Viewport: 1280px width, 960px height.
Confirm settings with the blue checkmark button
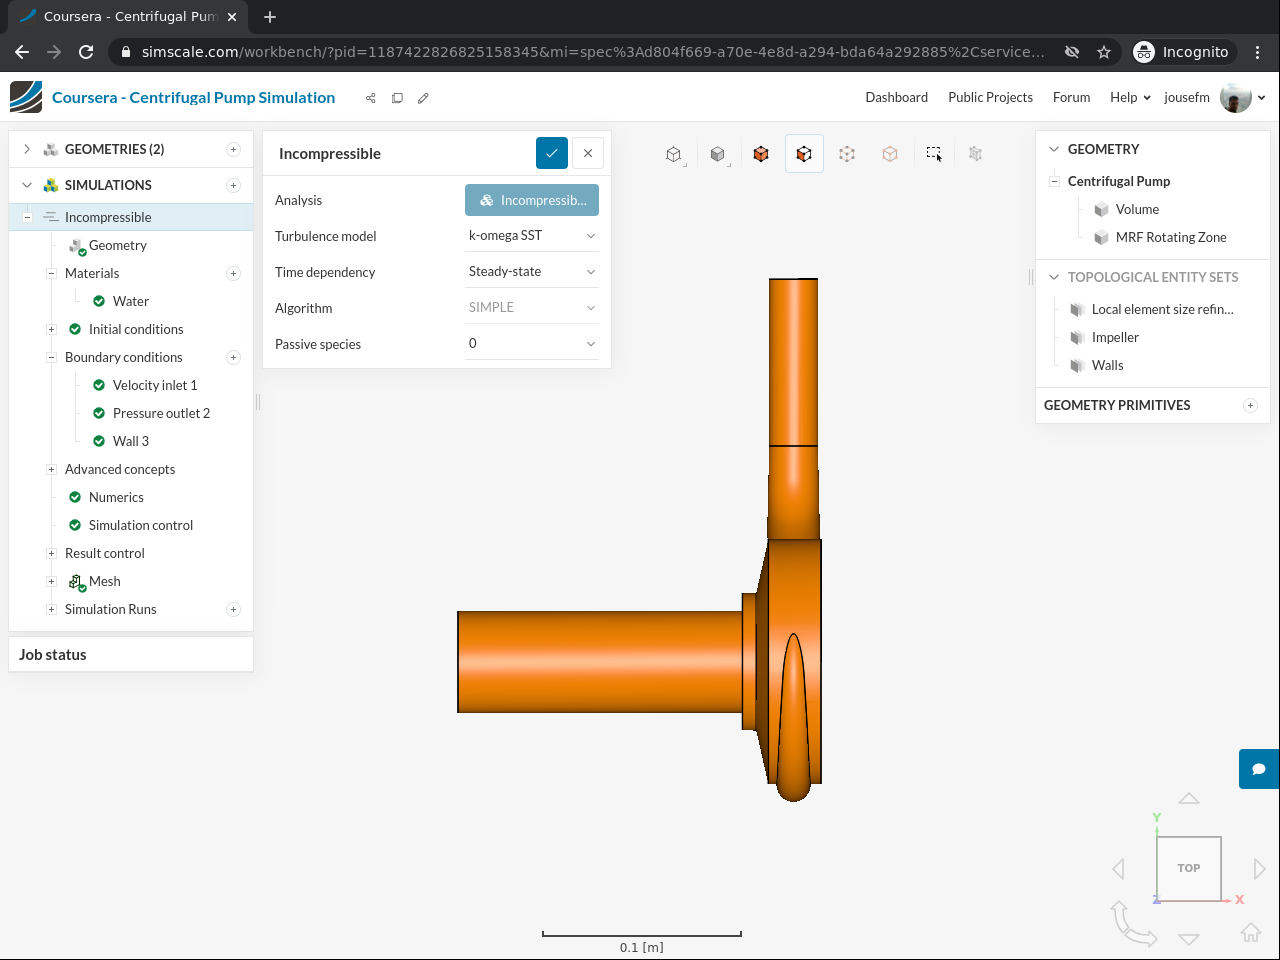pyautogui.click(x=552, y=153)
